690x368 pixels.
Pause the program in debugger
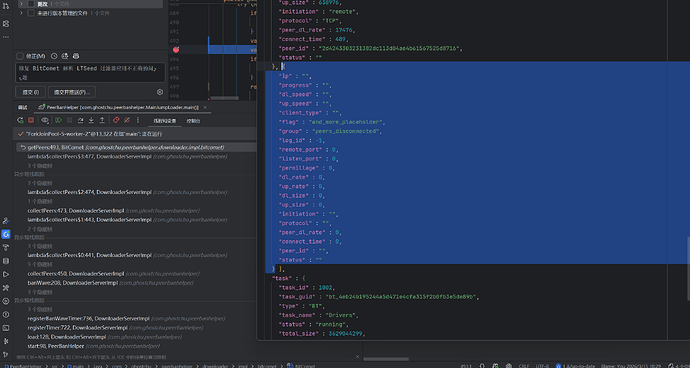pyautogui.click(x=70, y=120)
